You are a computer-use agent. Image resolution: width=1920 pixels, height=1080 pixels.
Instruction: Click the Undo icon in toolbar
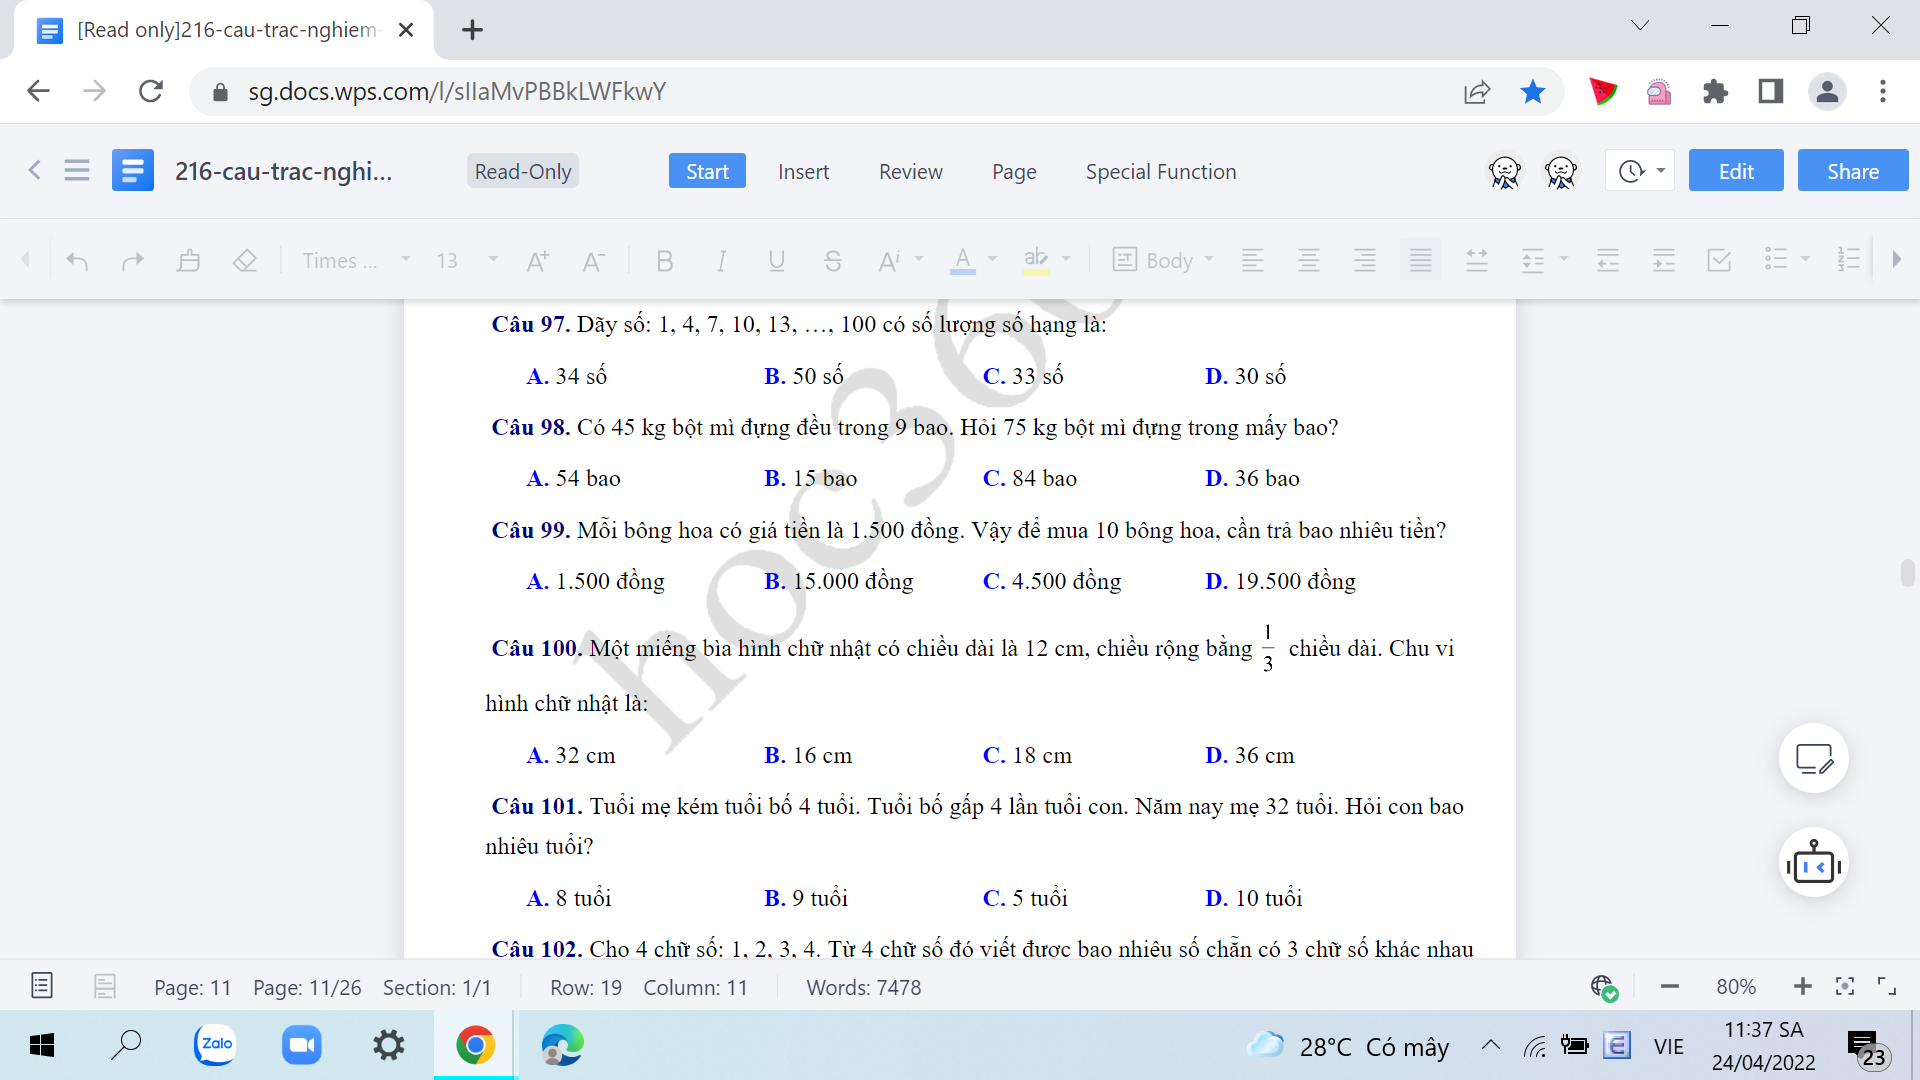point(75,258)
